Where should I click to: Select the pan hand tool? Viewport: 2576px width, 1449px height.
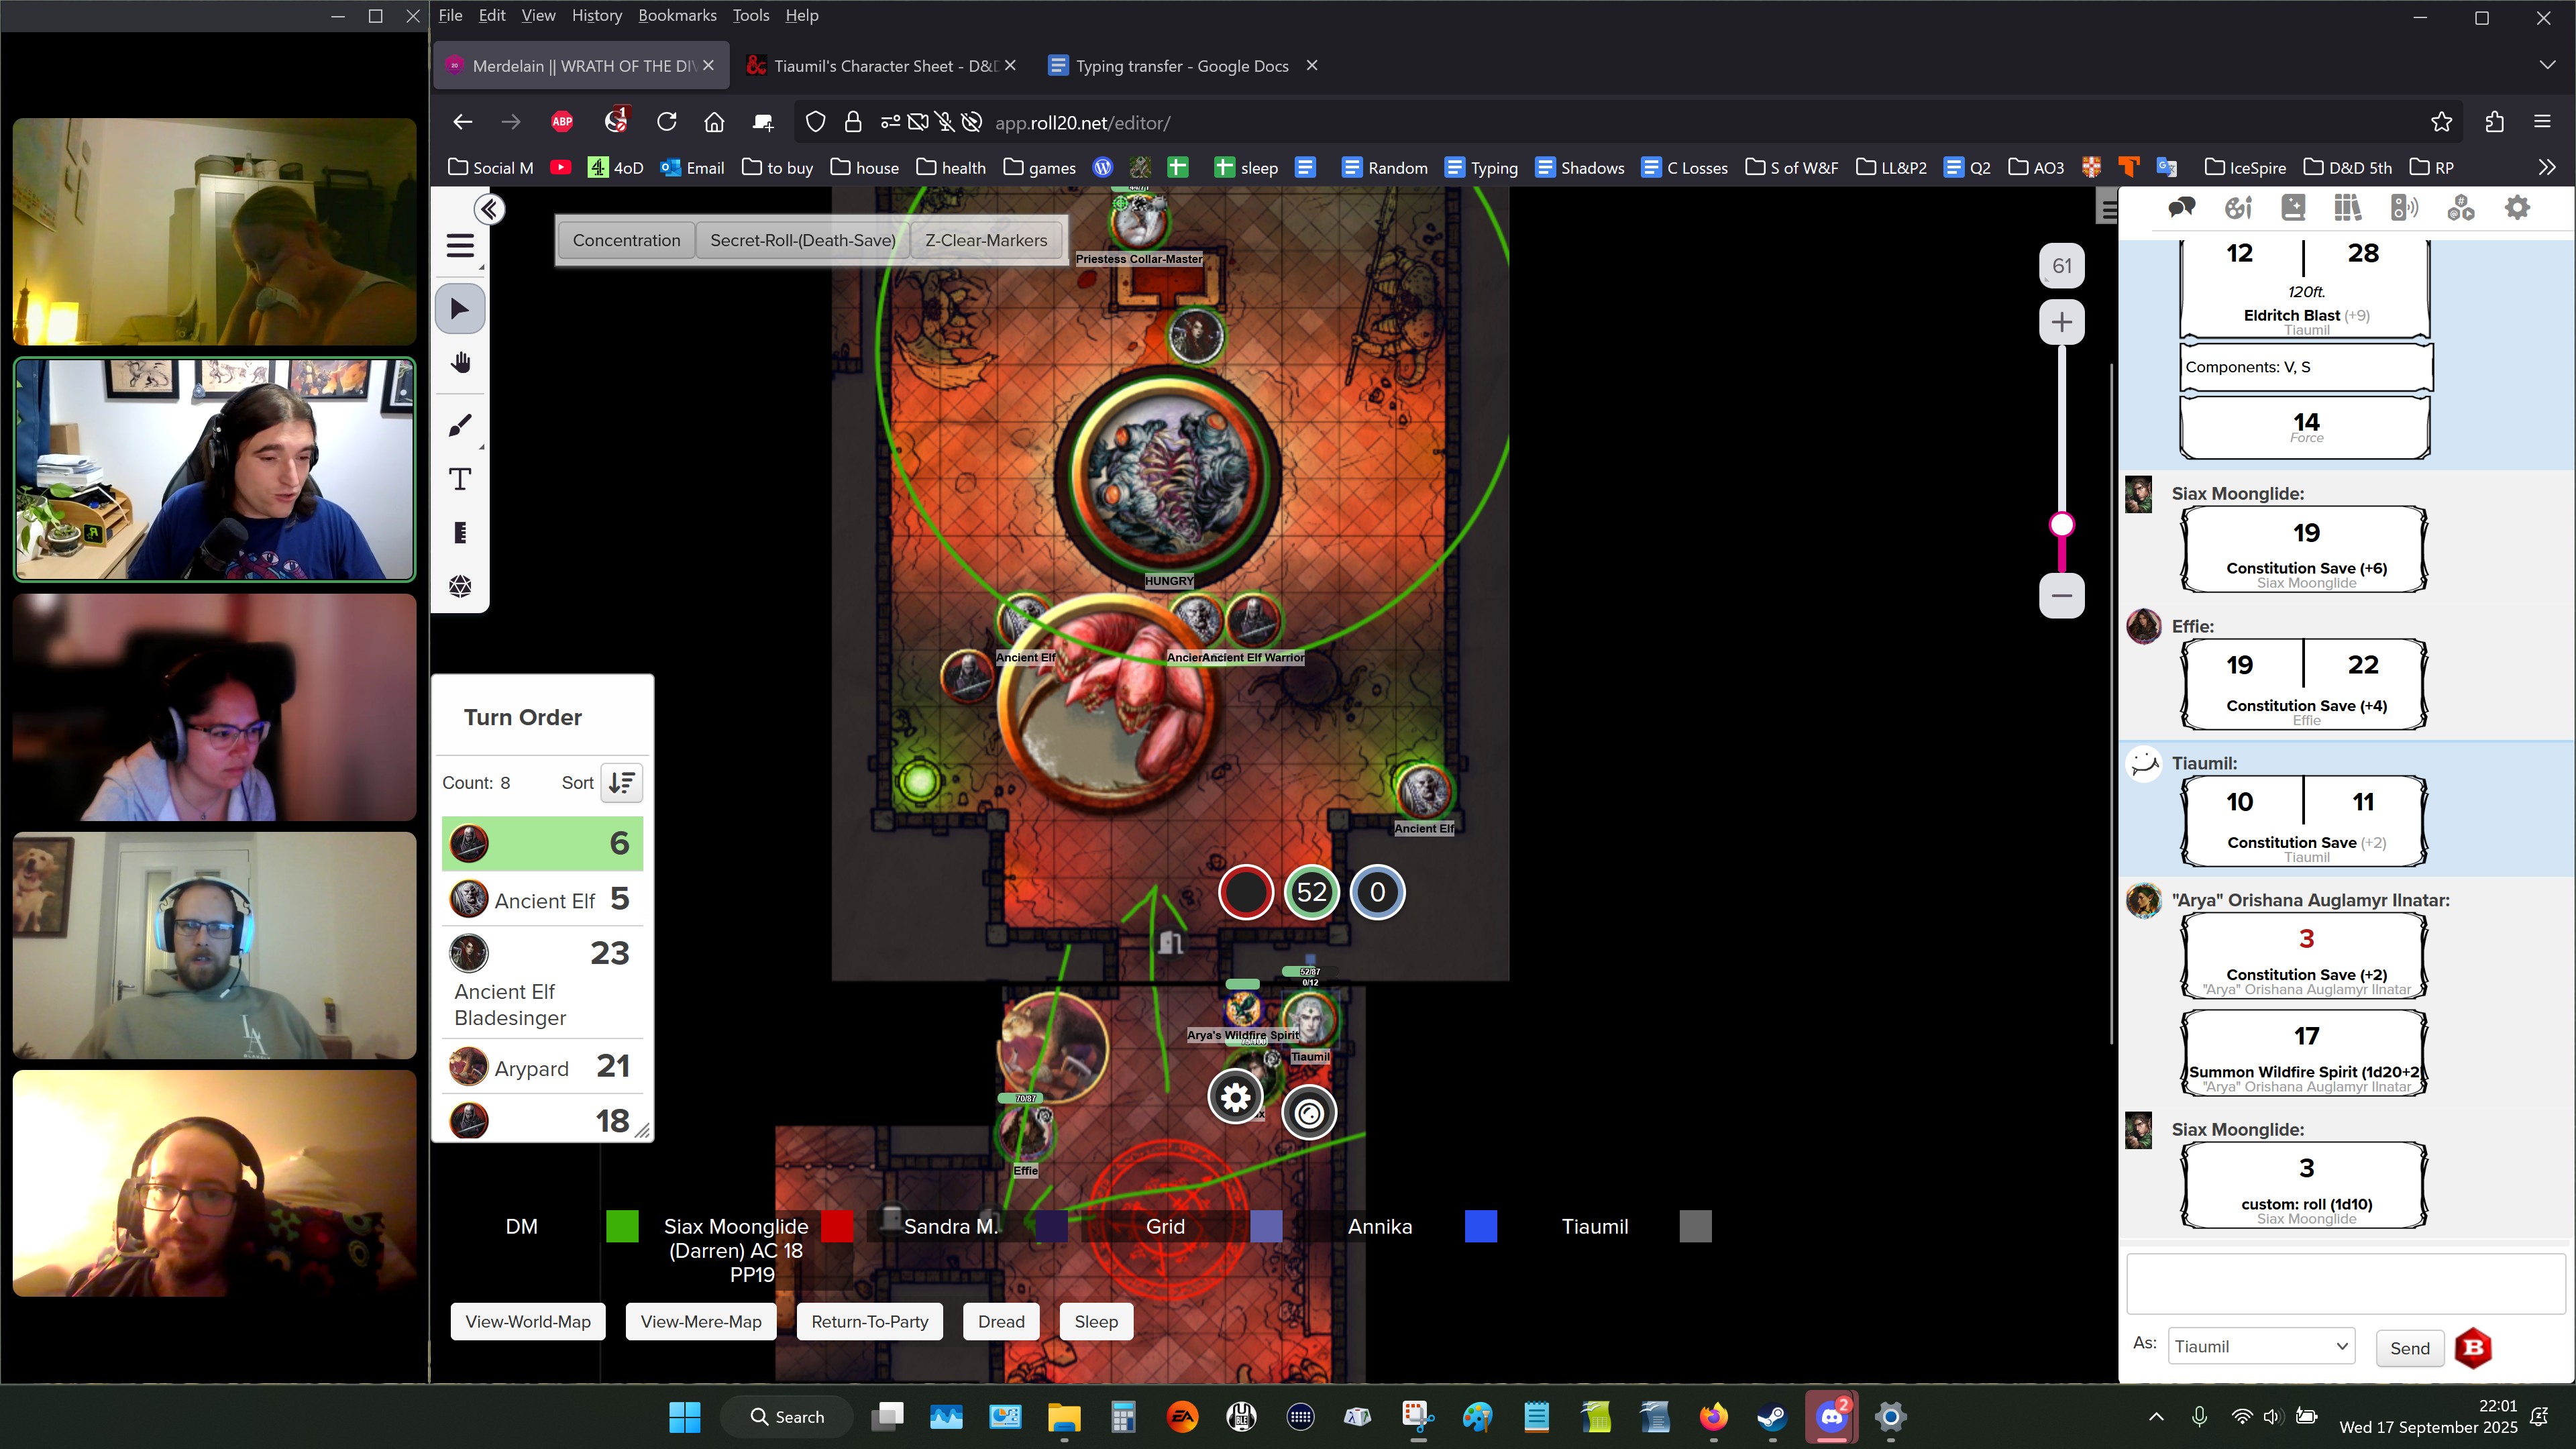coord(460,362)
